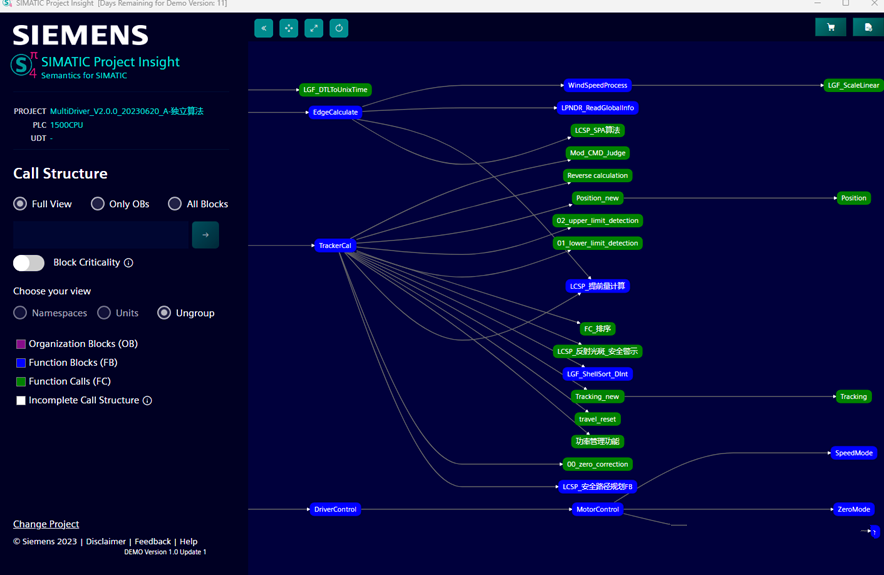Select the TrackerCal block node
Viewport: 884px width, 575px height.
click(335, 245)
